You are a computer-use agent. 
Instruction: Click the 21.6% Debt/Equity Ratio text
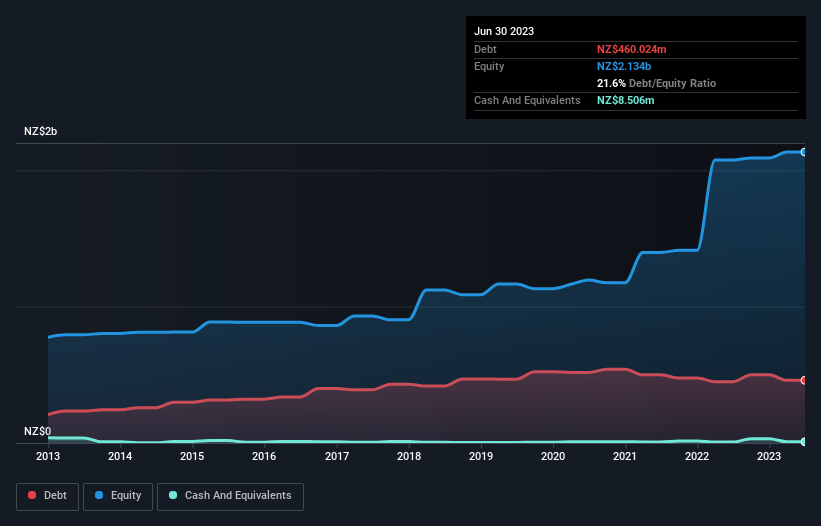[657, 83]
